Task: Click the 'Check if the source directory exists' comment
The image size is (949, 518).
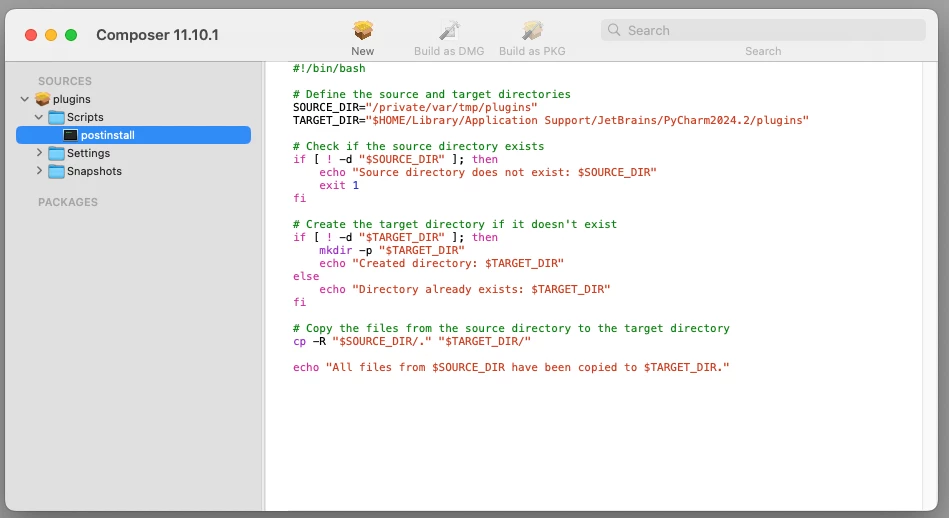Action: click(418, 146)
